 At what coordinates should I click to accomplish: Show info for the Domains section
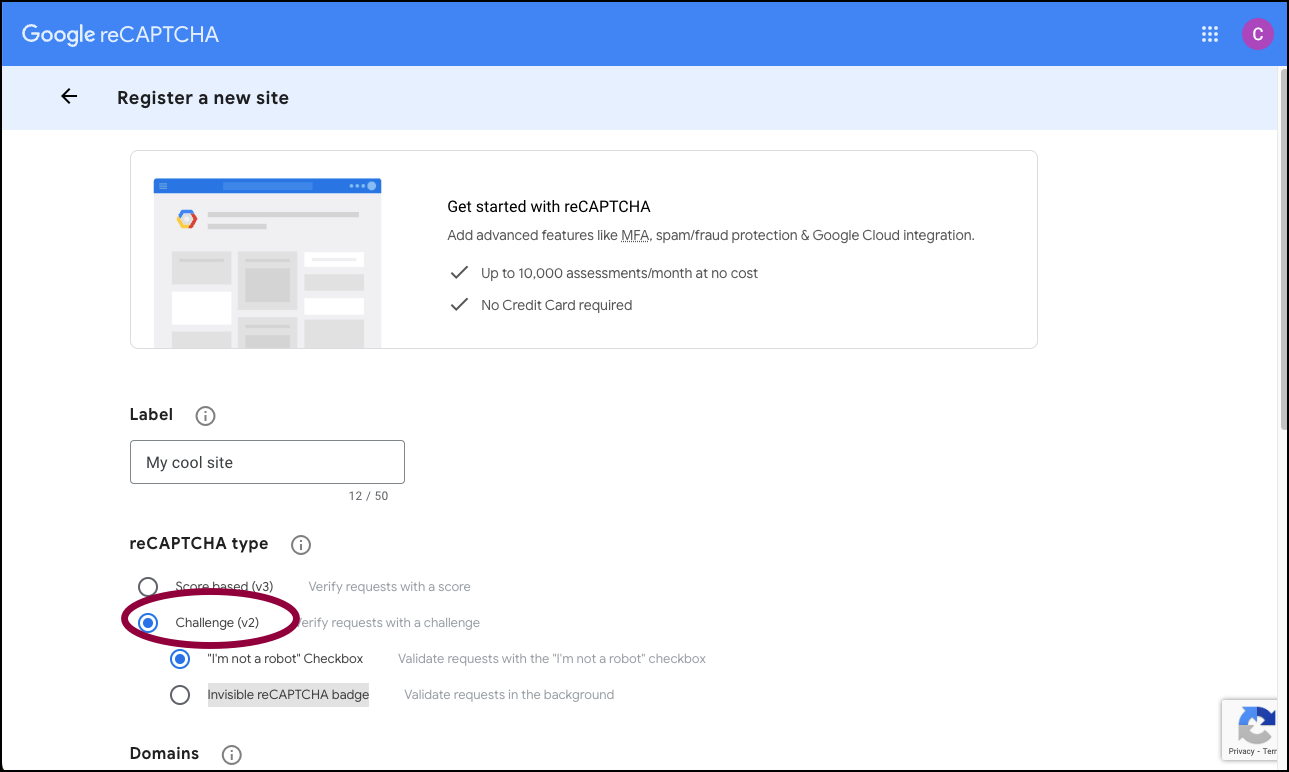tap(231, 755)
